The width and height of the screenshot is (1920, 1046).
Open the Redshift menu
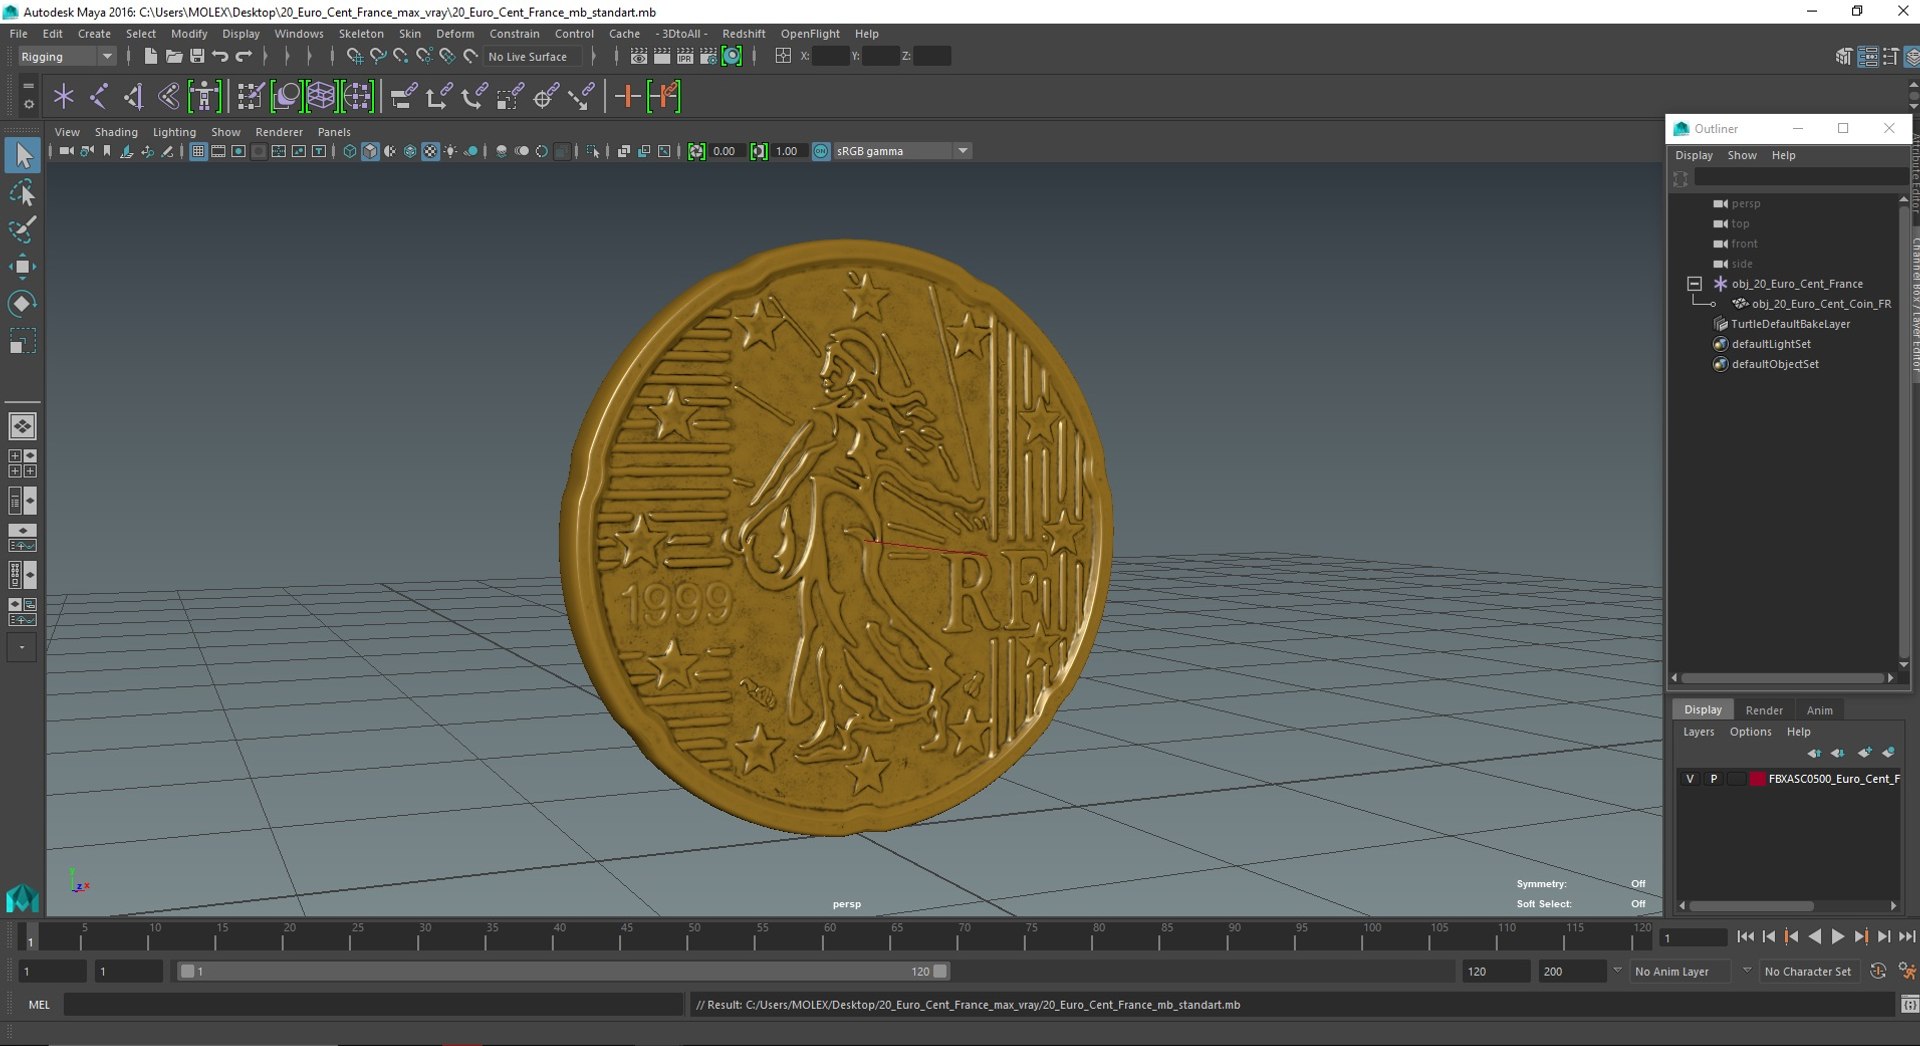tap(743, 33)
